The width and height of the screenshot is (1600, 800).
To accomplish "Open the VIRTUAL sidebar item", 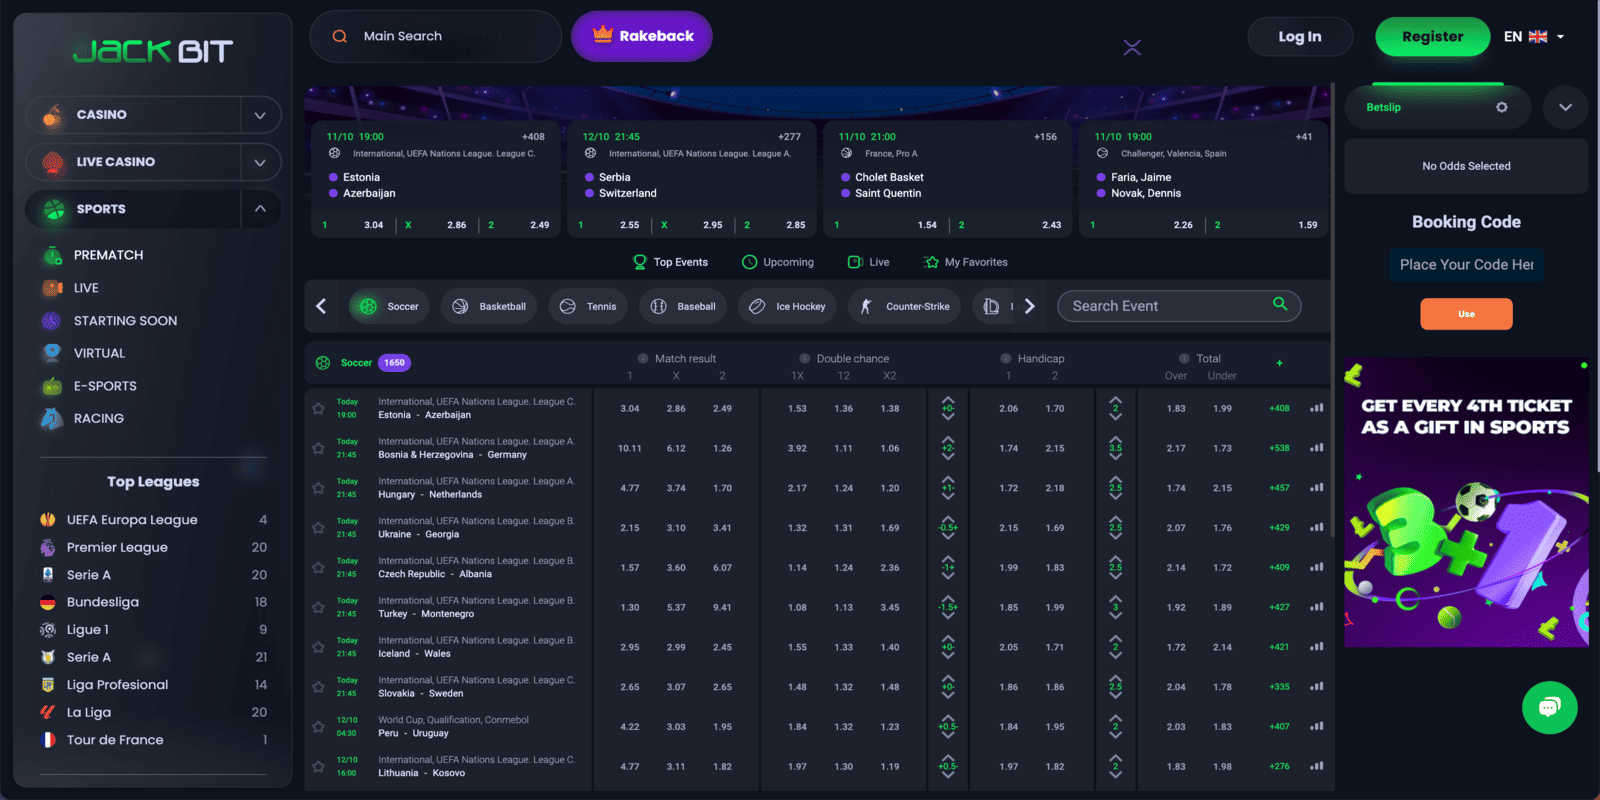I will [99, 353].
